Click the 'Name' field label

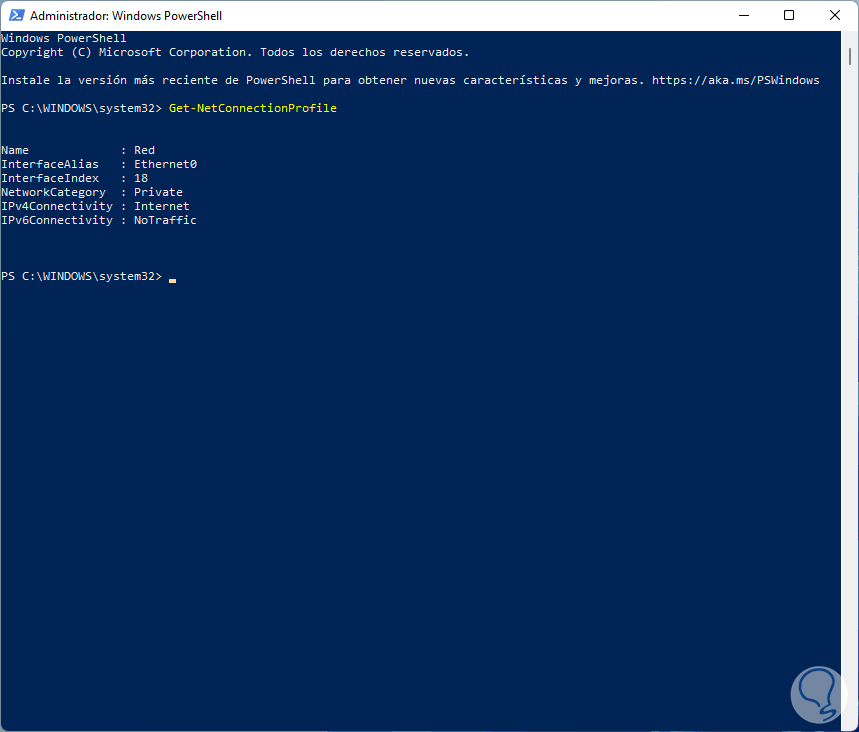(x=15, y=150)
